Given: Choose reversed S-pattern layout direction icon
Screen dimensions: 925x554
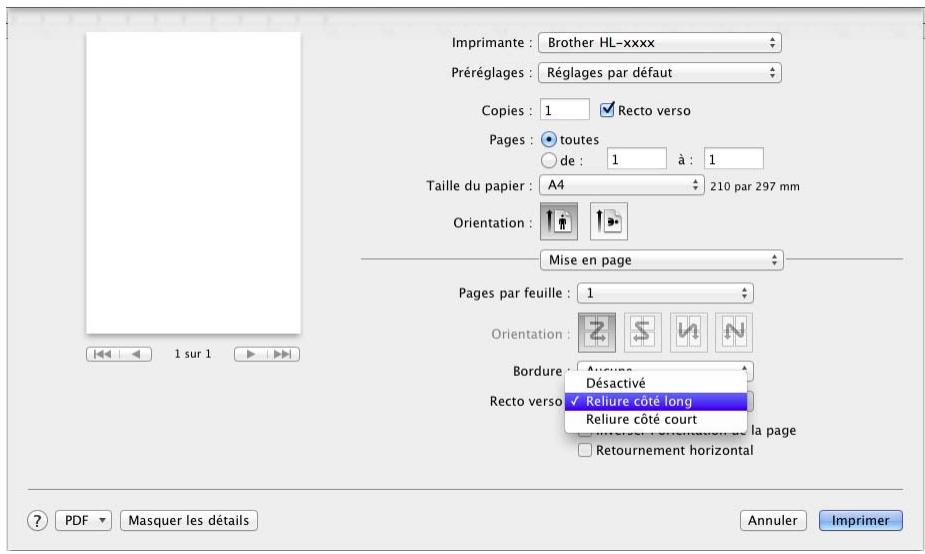Looking at the screenshot, I should (642, 332).
